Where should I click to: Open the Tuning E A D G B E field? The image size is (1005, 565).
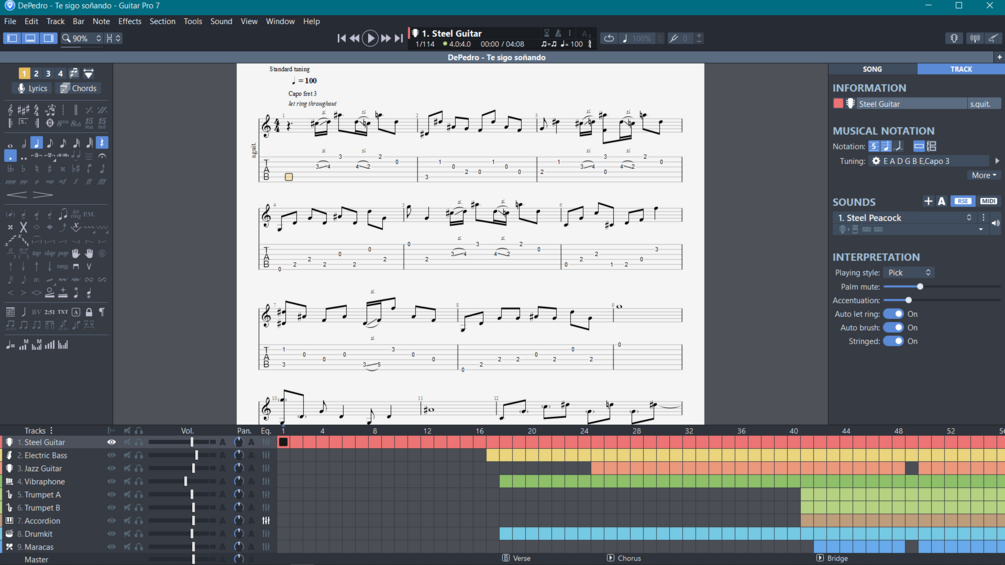click(928, 161)
